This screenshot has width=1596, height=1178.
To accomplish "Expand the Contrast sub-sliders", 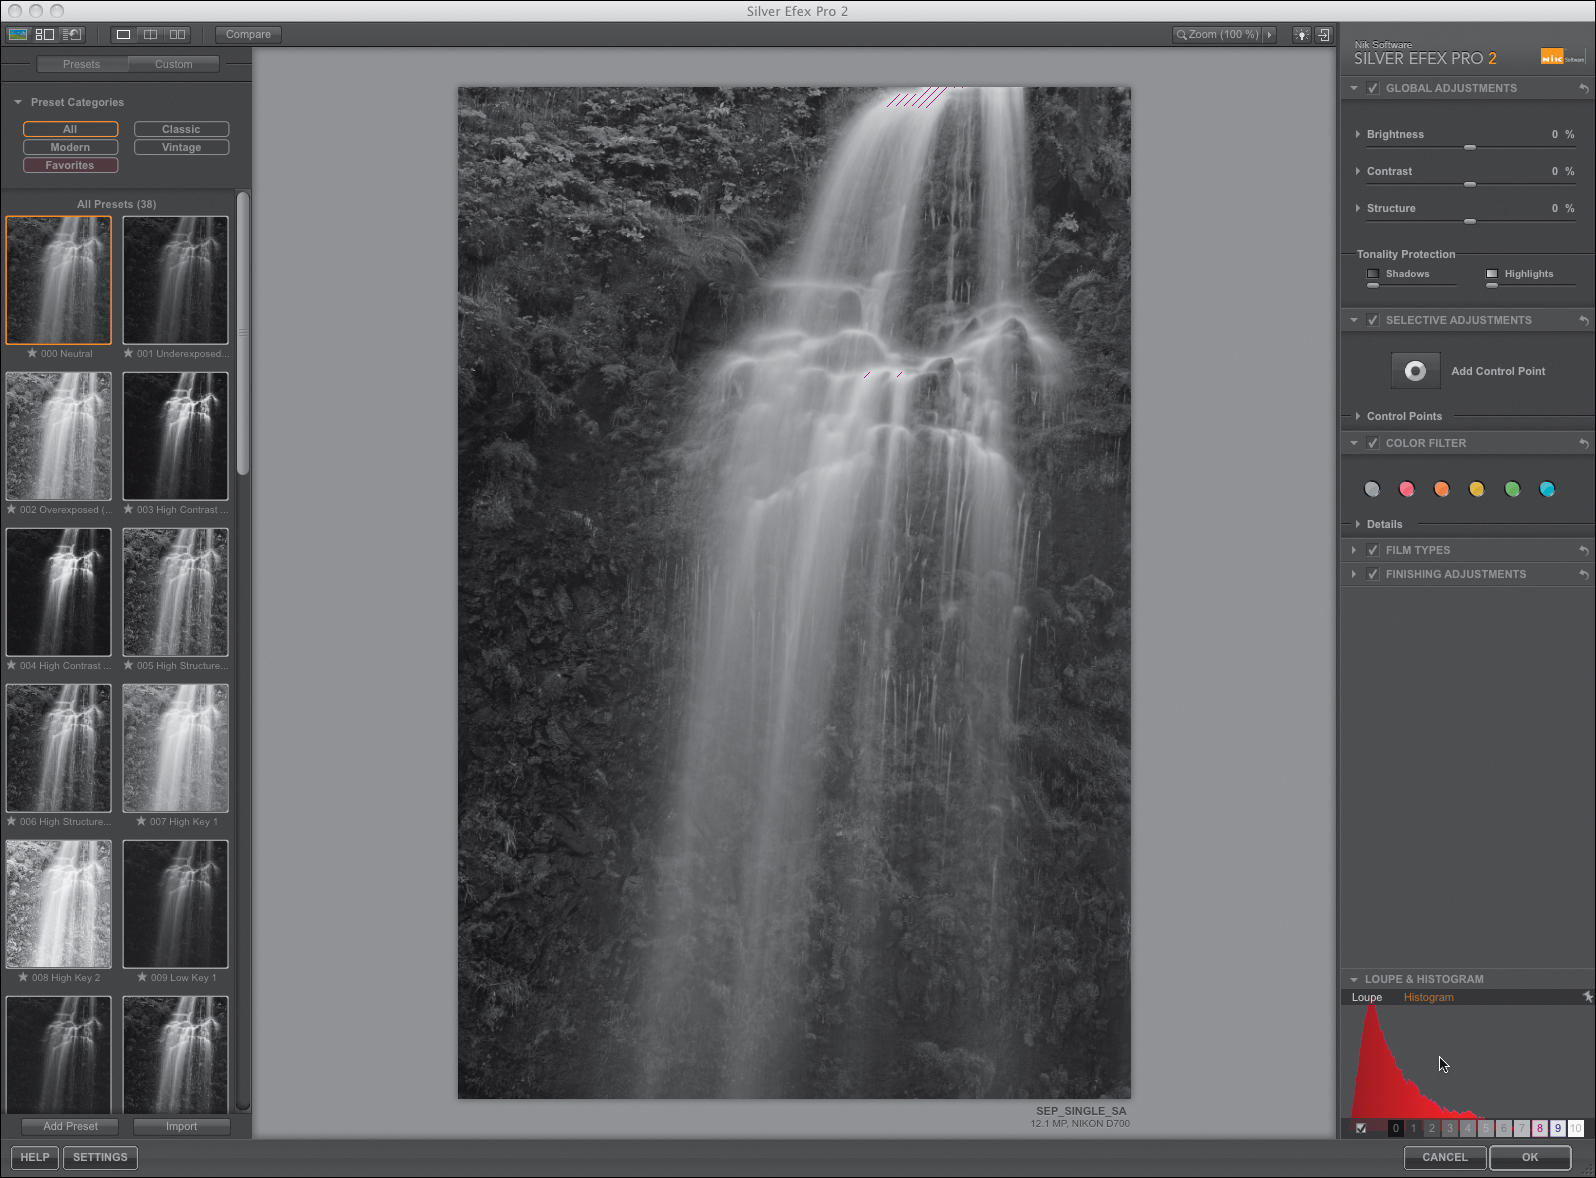I will click(x=1357, y=171).
